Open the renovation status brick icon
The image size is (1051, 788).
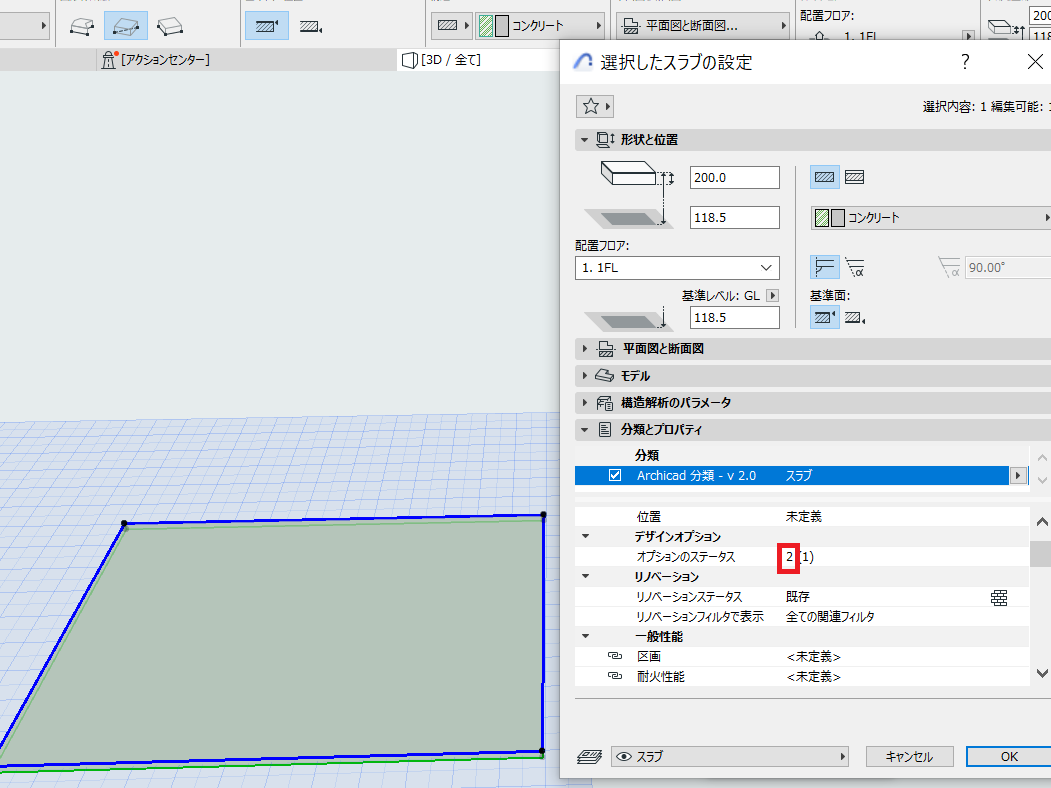click(x=999, y=597)
